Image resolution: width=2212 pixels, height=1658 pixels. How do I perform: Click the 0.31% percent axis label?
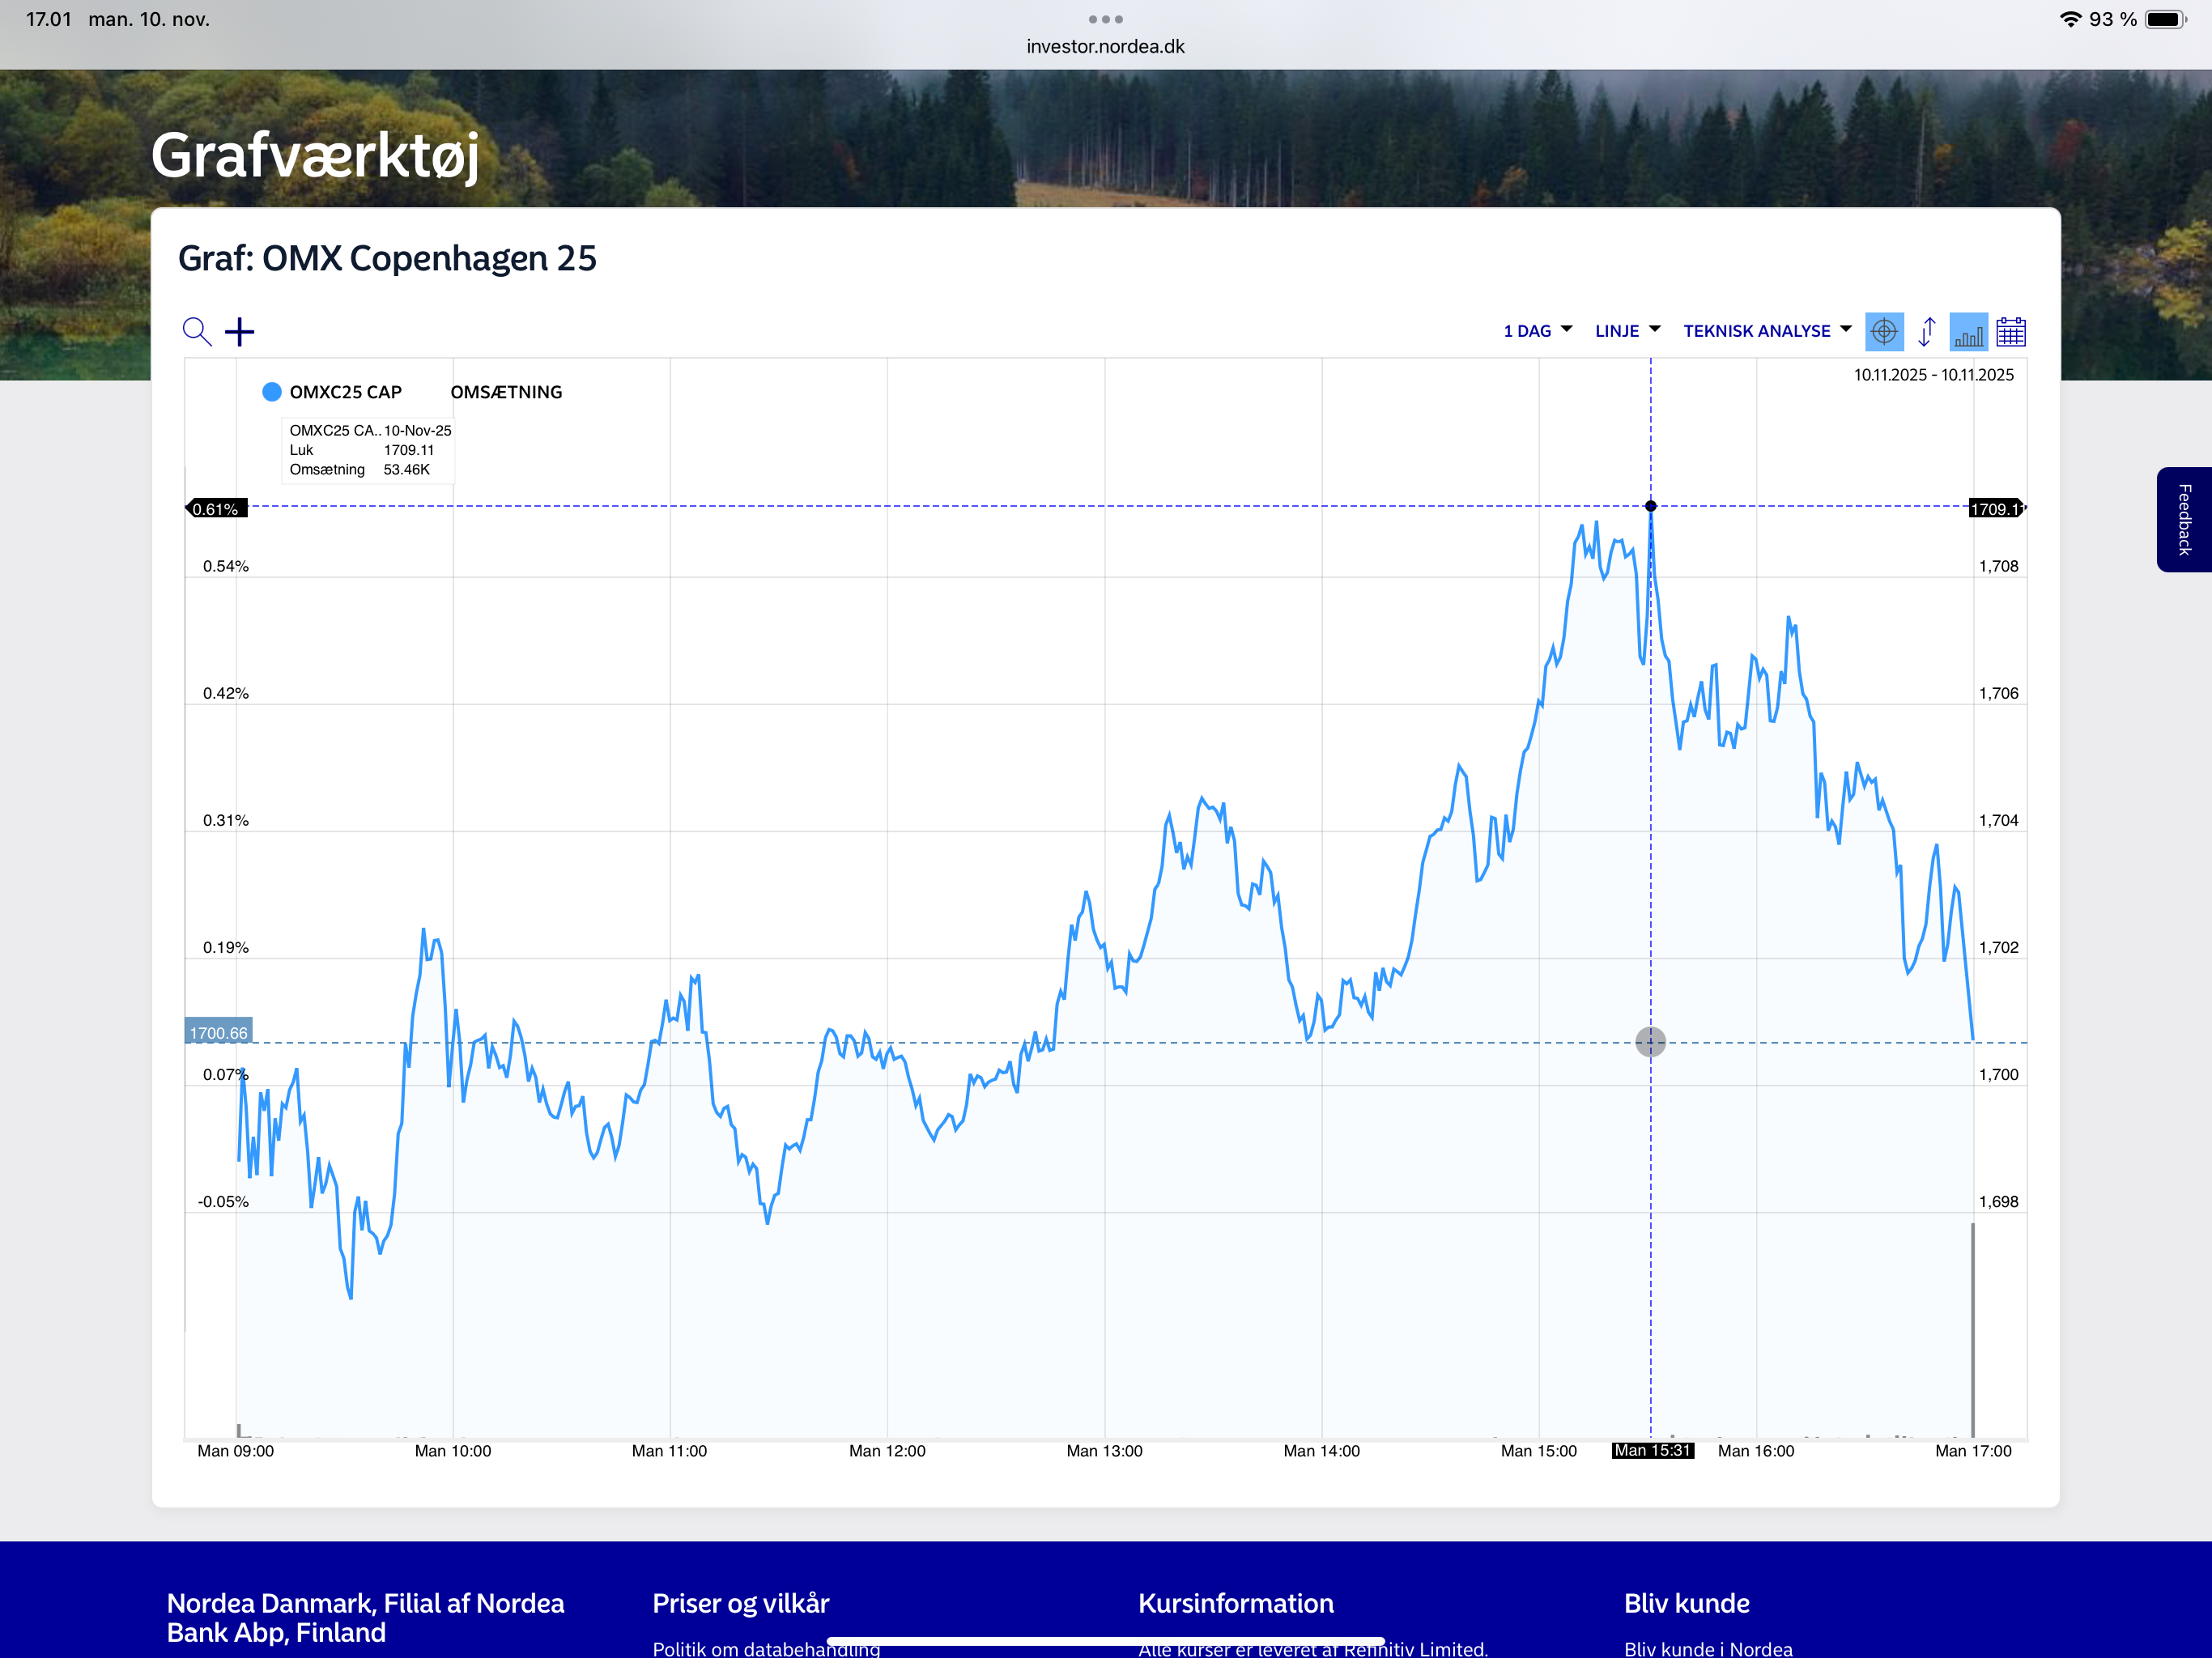226,820
